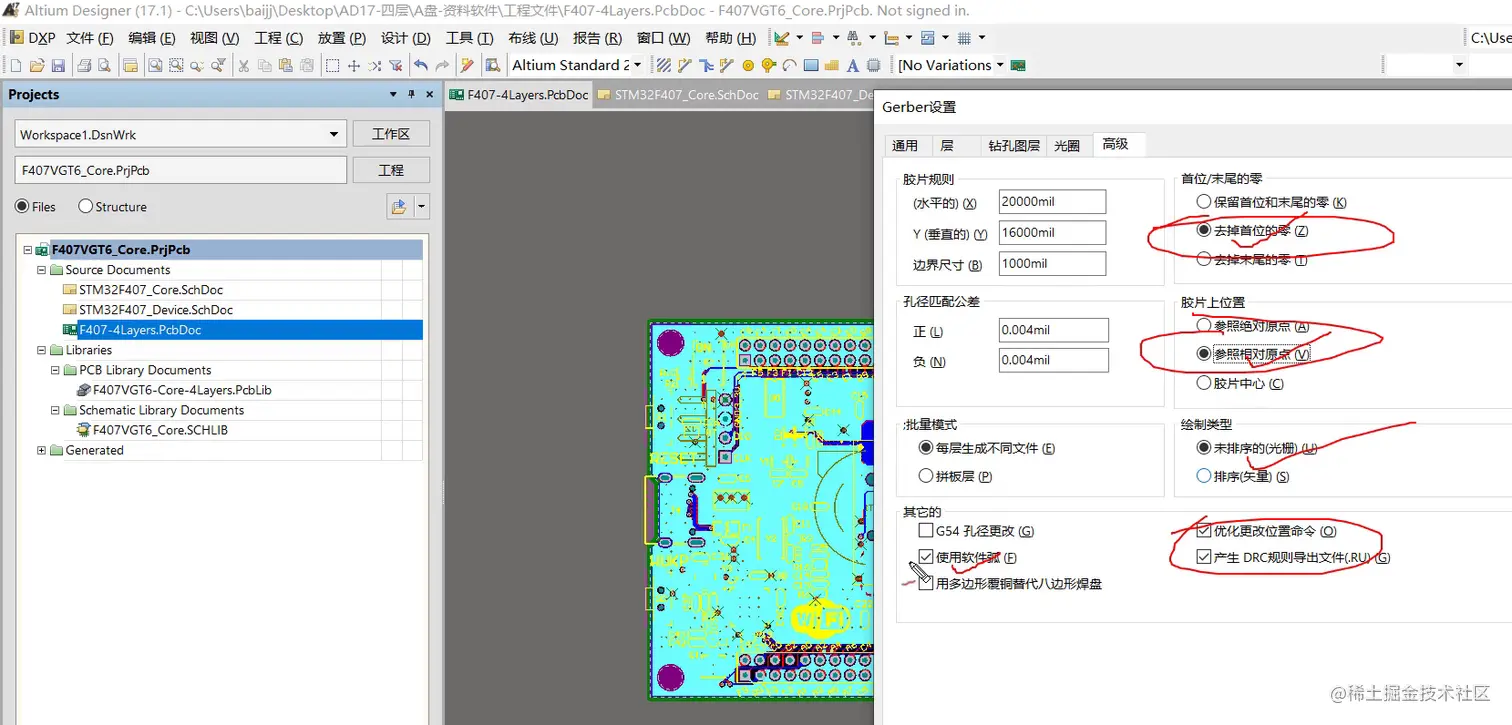Viewport: 1512px width, 725px height.
Task: Open the Altium Standard view dropdown
Action: tap(636, 65)
